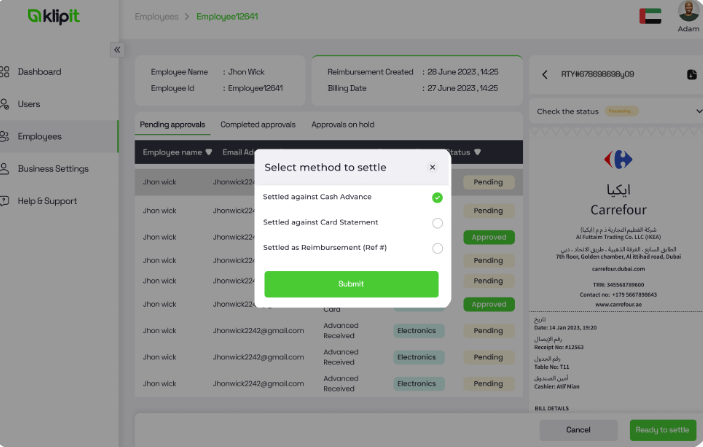Click the Help & Support chat icon
The image size is (703, 447).
point(4,201)
